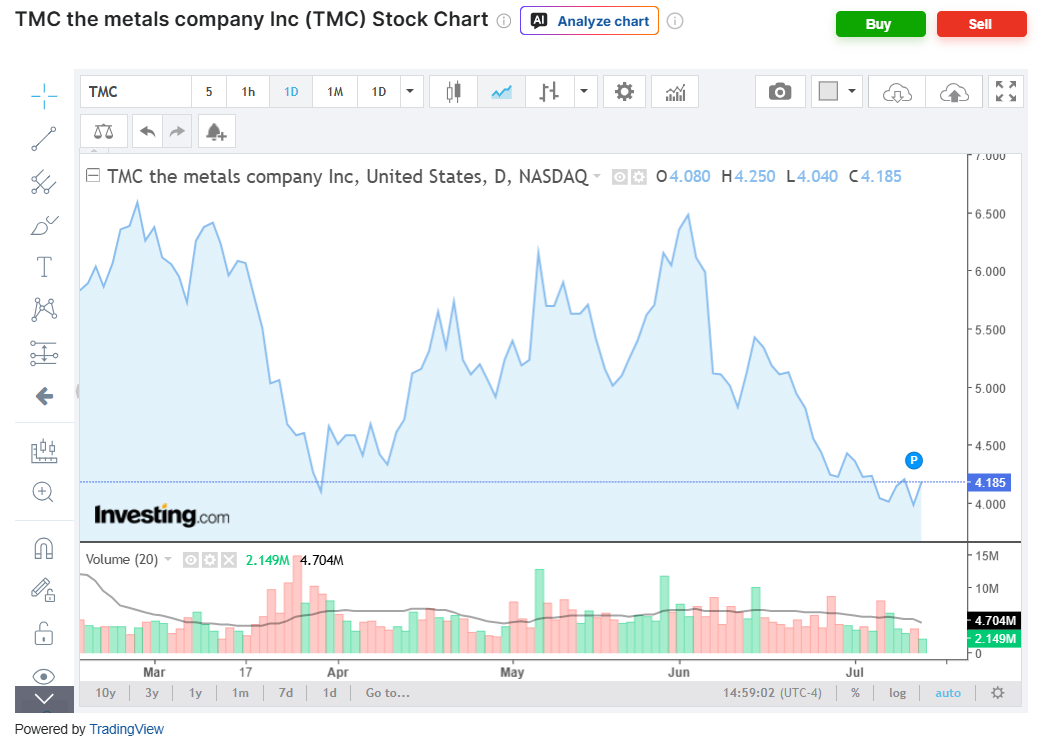Click the Analyze chart button
The width and height of the screenshot is (1046, 737).
[589, 21]
